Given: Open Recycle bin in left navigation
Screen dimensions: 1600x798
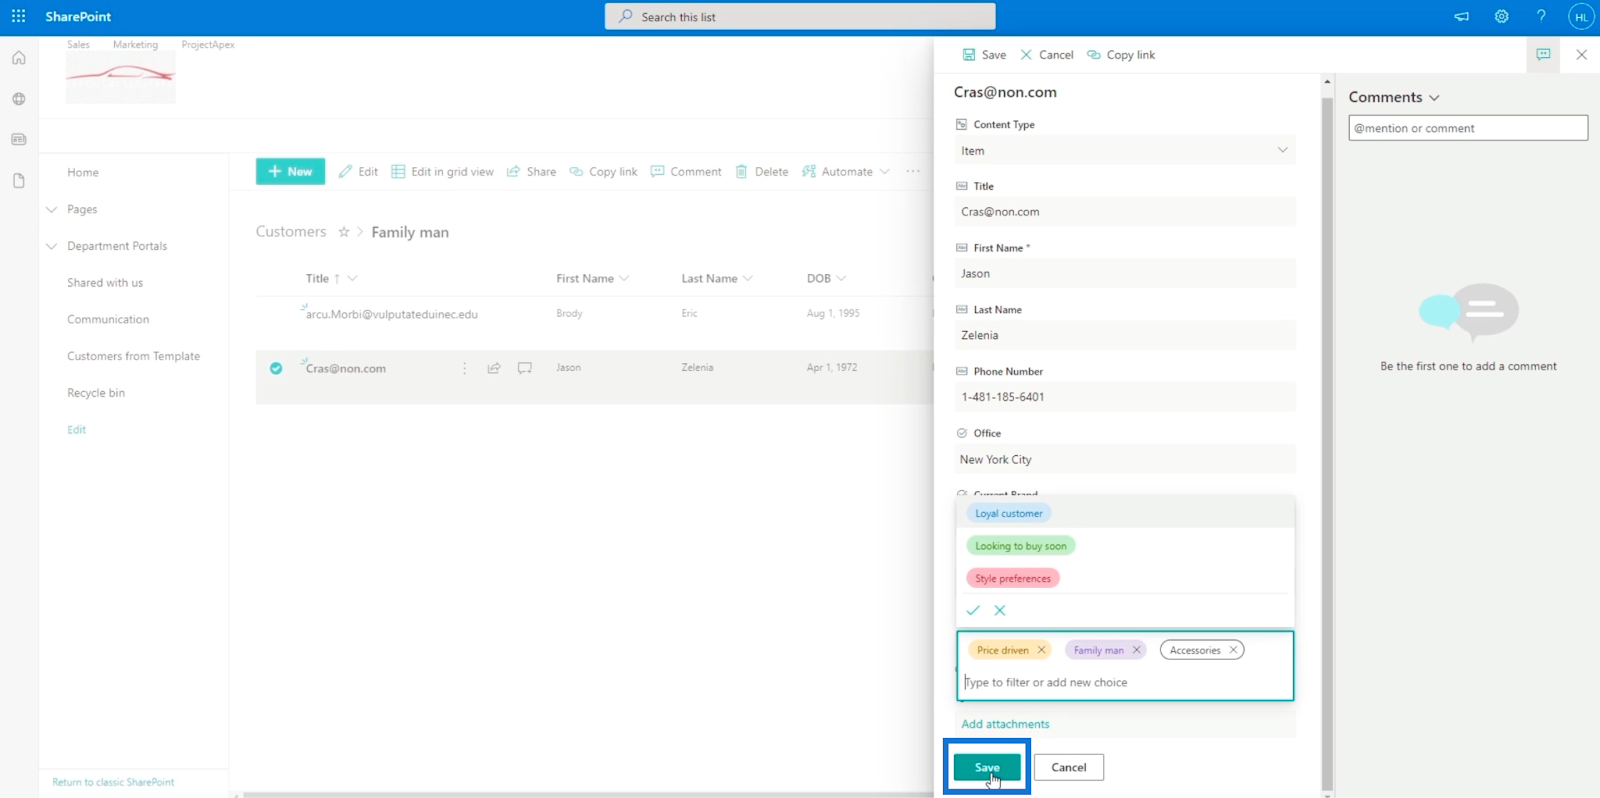Looking at the screenshot, I should pos(96,393).
